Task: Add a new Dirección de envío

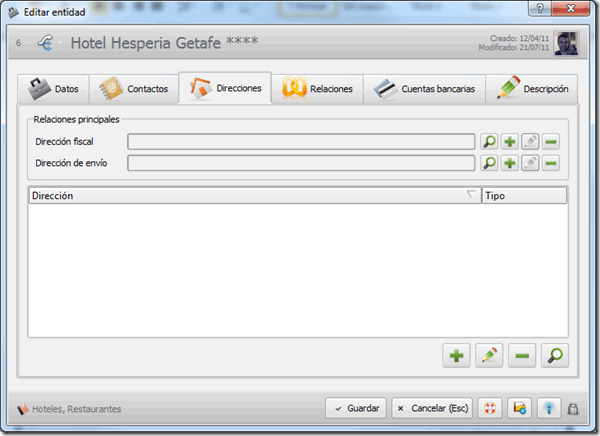Action: click(x=510, y=163)
